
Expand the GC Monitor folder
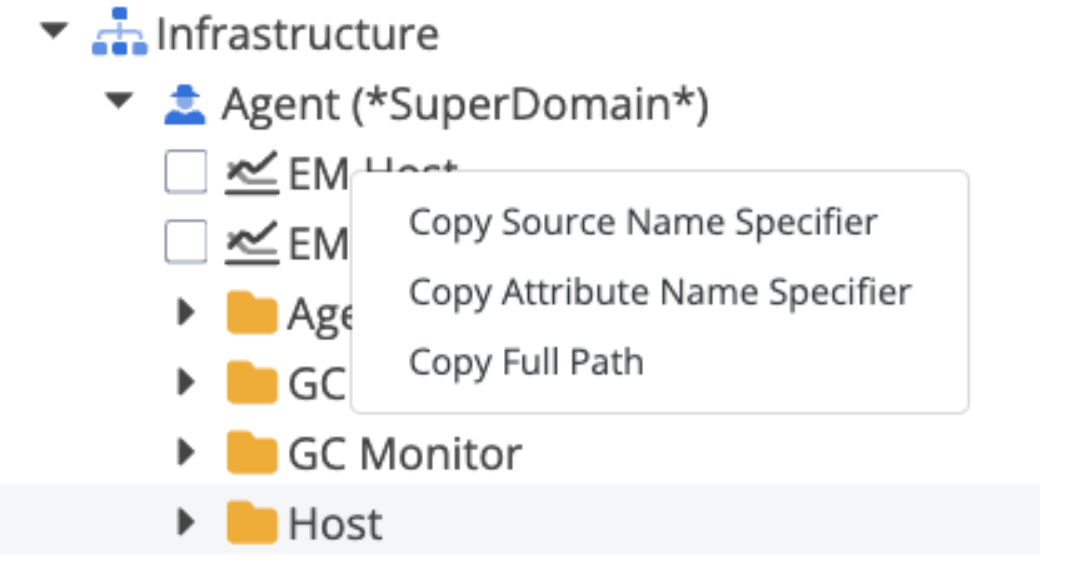click(185, 454)
